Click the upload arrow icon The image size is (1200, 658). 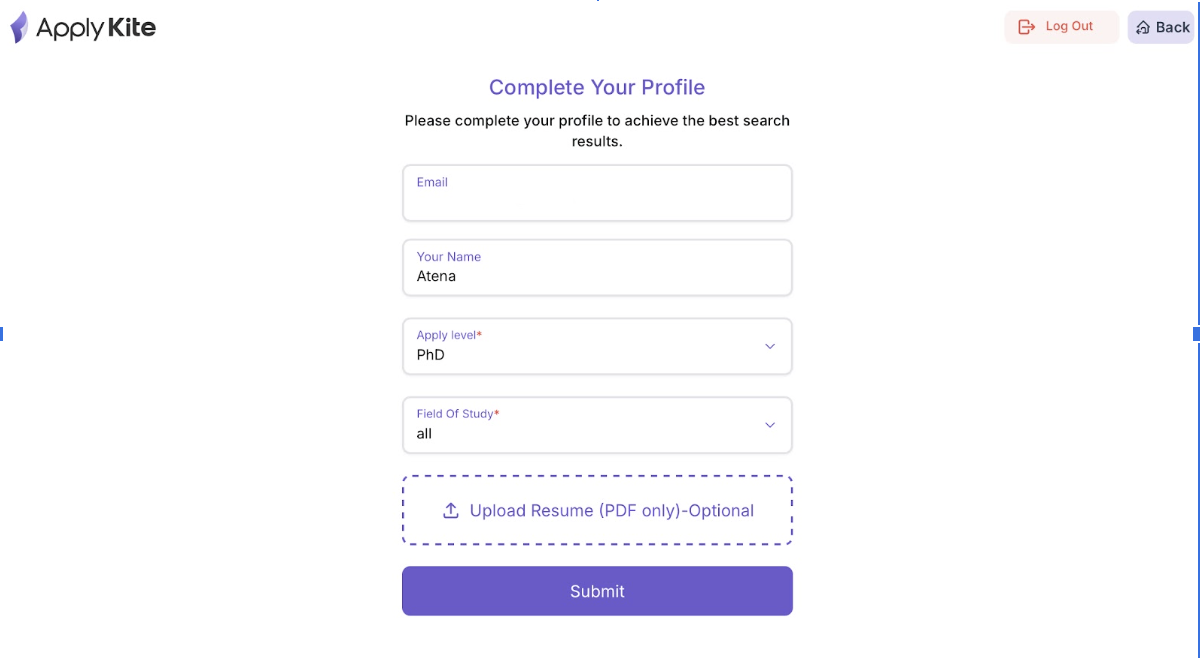[451, 511]
